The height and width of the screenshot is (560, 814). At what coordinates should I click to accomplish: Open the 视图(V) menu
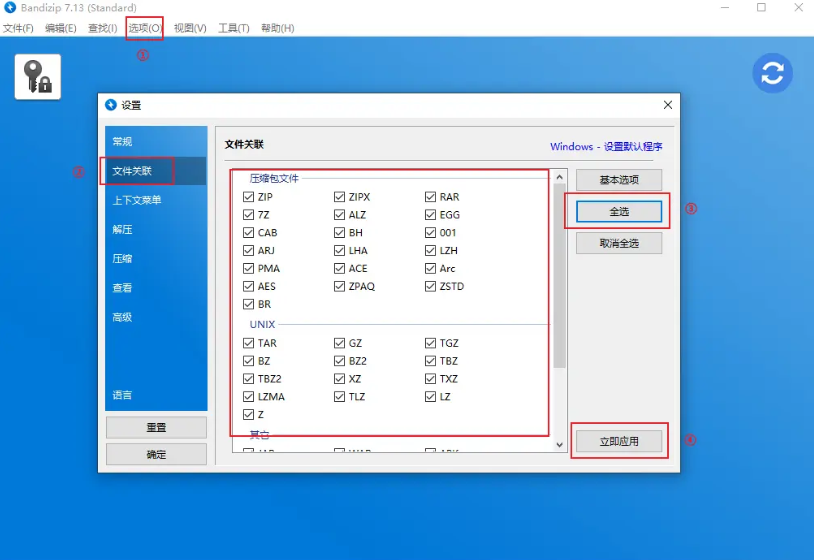click(x=190, y=28)
